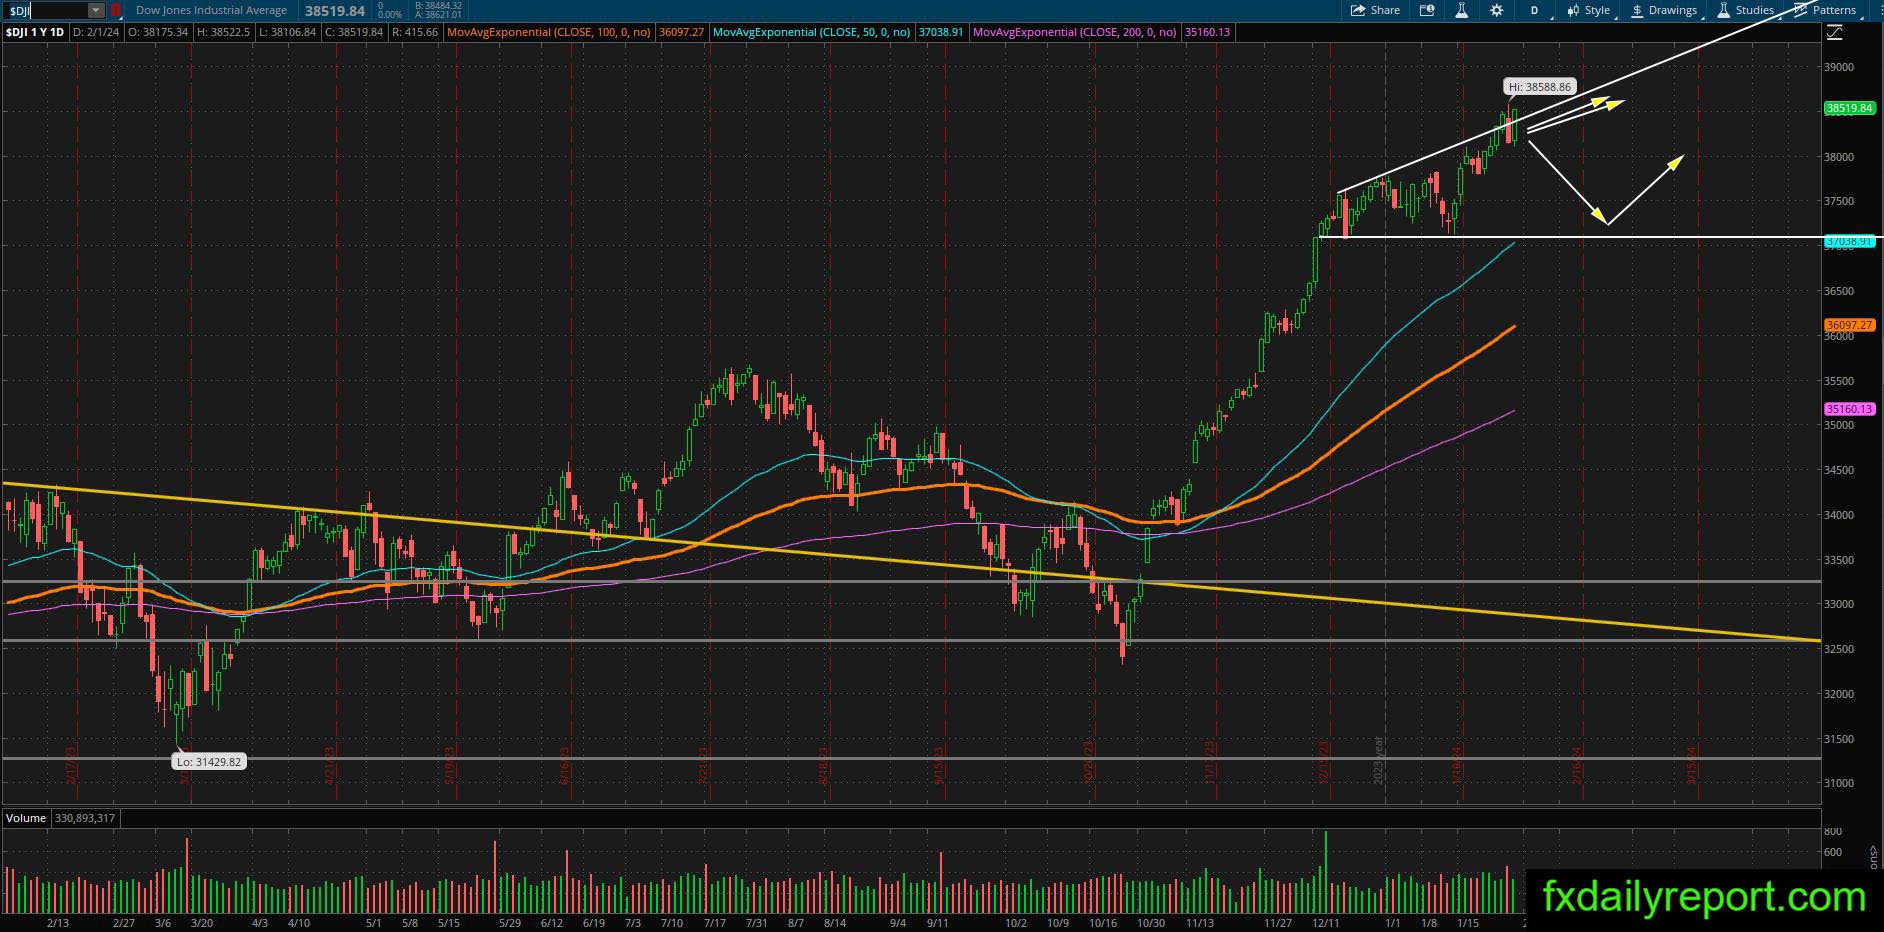Click the 2/13 date axis label
Screen dimensions: 1884x932
pos(58,923)
